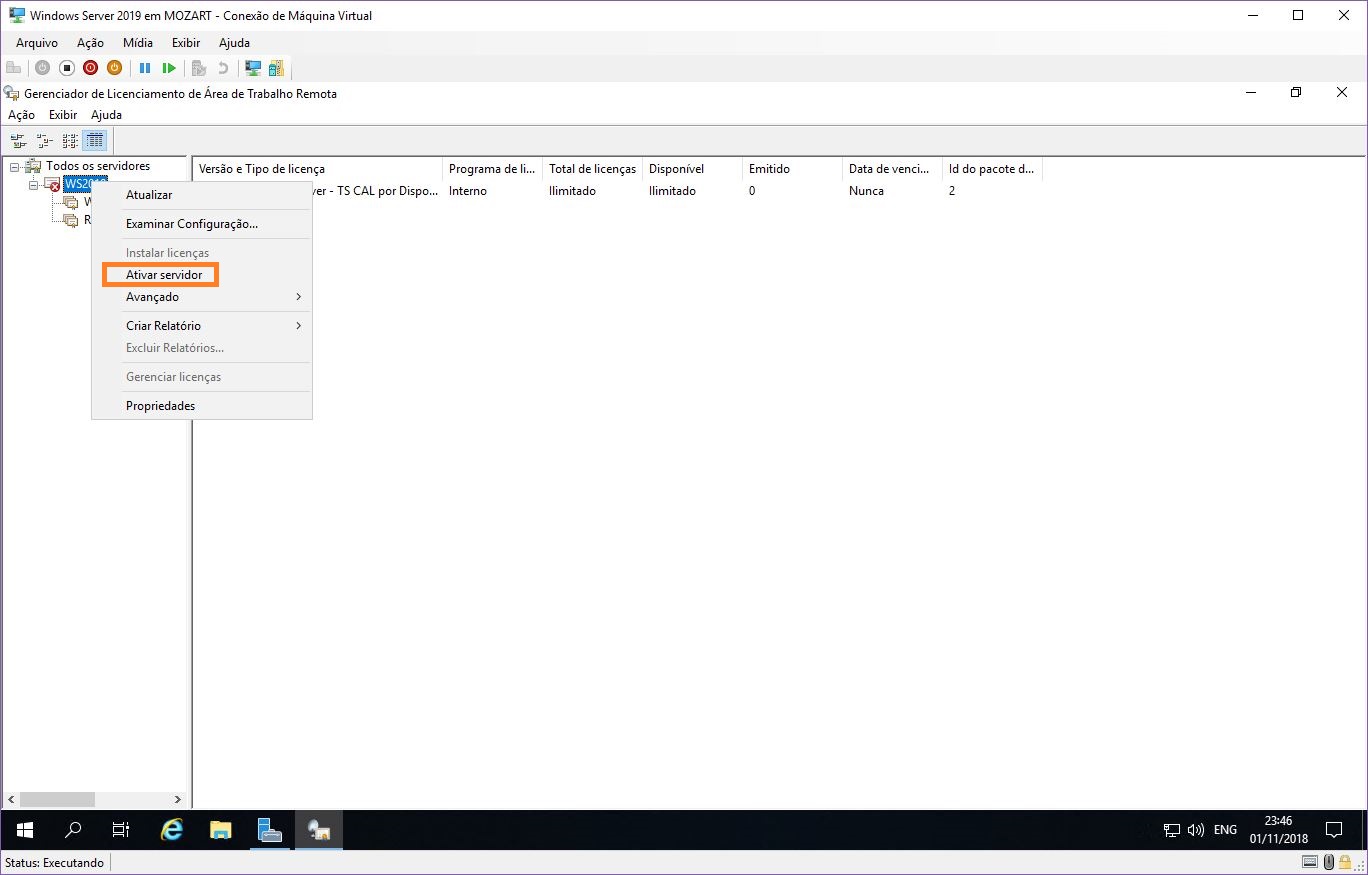Click the licensing manager title bar icon
Viewport: 1368px width, 875px height.
pos(12,93)
